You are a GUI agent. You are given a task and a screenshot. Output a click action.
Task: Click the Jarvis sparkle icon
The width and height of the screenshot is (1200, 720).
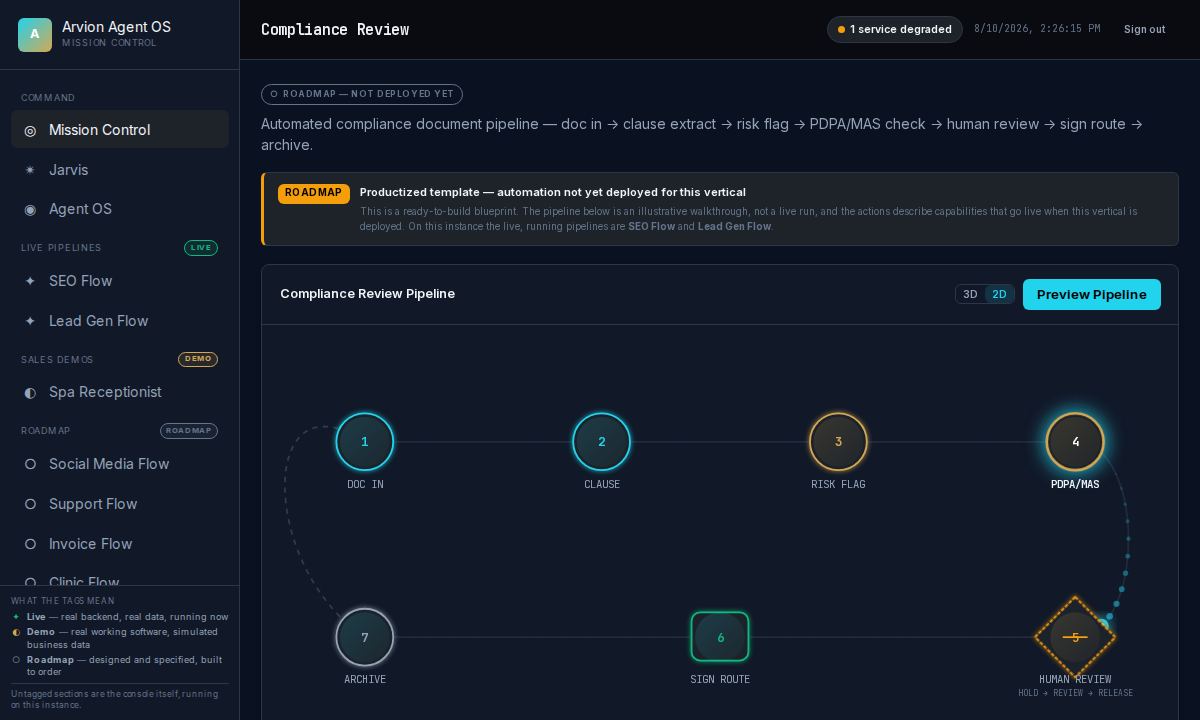coord(30,170)
